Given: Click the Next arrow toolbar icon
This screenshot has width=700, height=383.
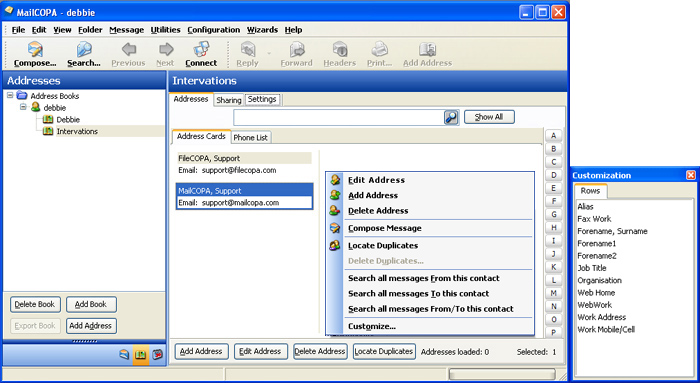Looking at the screenshot, I should pyautogui.click(x=166, y=49).
